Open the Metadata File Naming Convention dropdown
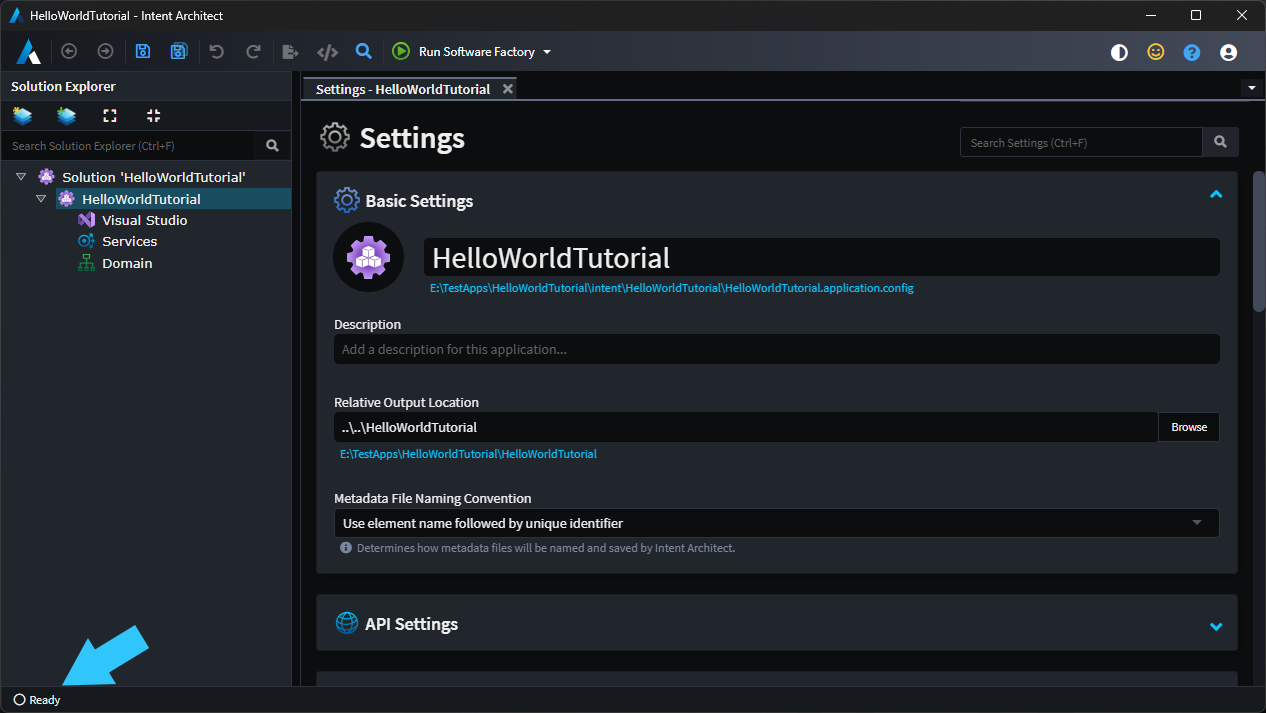 777,523
